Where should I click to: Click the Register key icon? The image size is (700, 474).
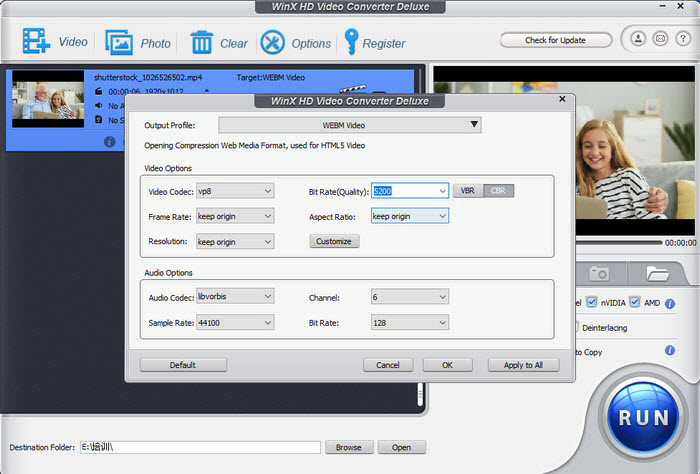[351, 42]
